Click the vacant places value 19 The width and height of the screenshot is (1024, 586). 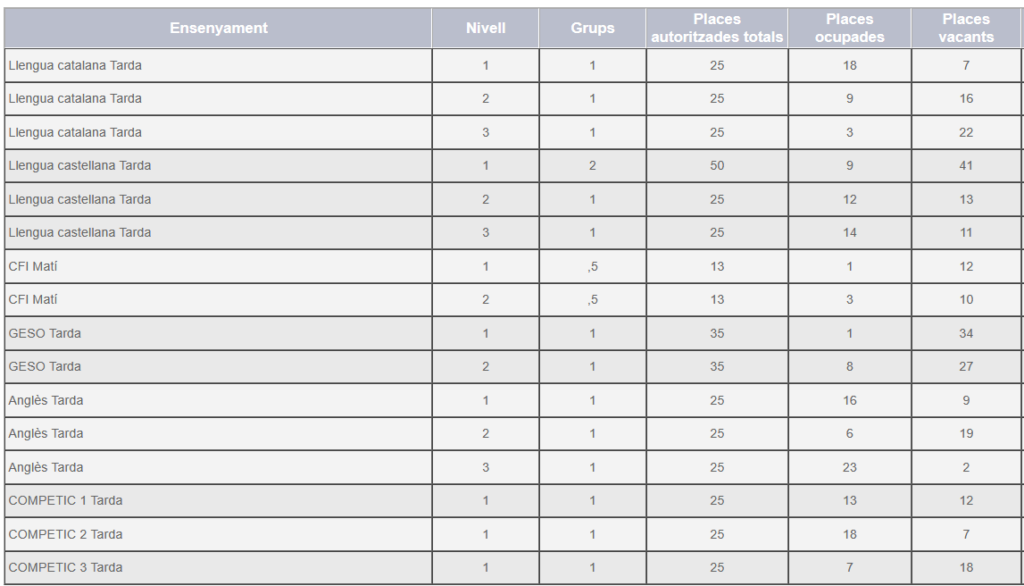966,434
